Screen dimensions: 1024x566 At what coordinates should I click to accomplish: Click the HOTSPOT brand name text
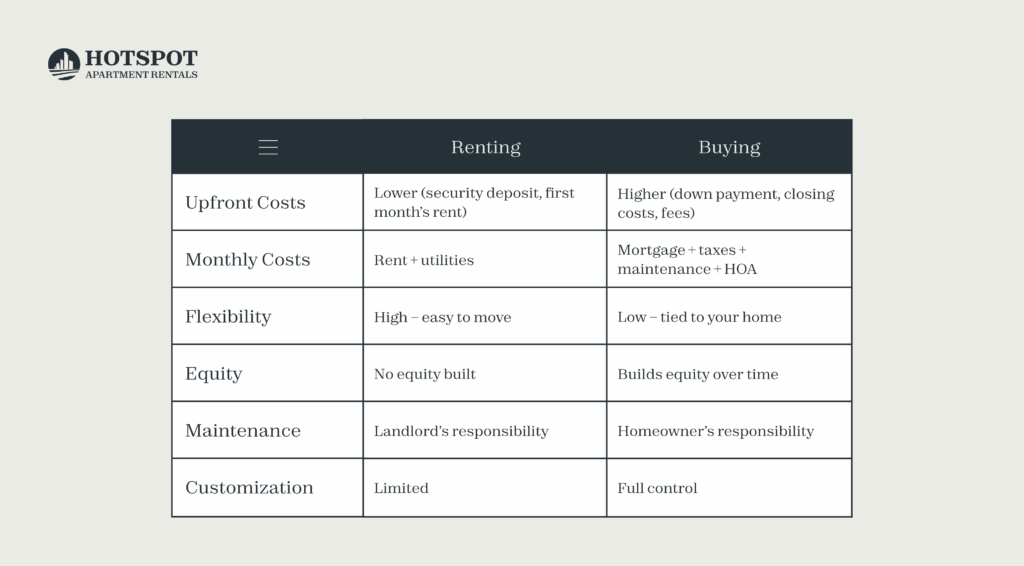[141, 58]
